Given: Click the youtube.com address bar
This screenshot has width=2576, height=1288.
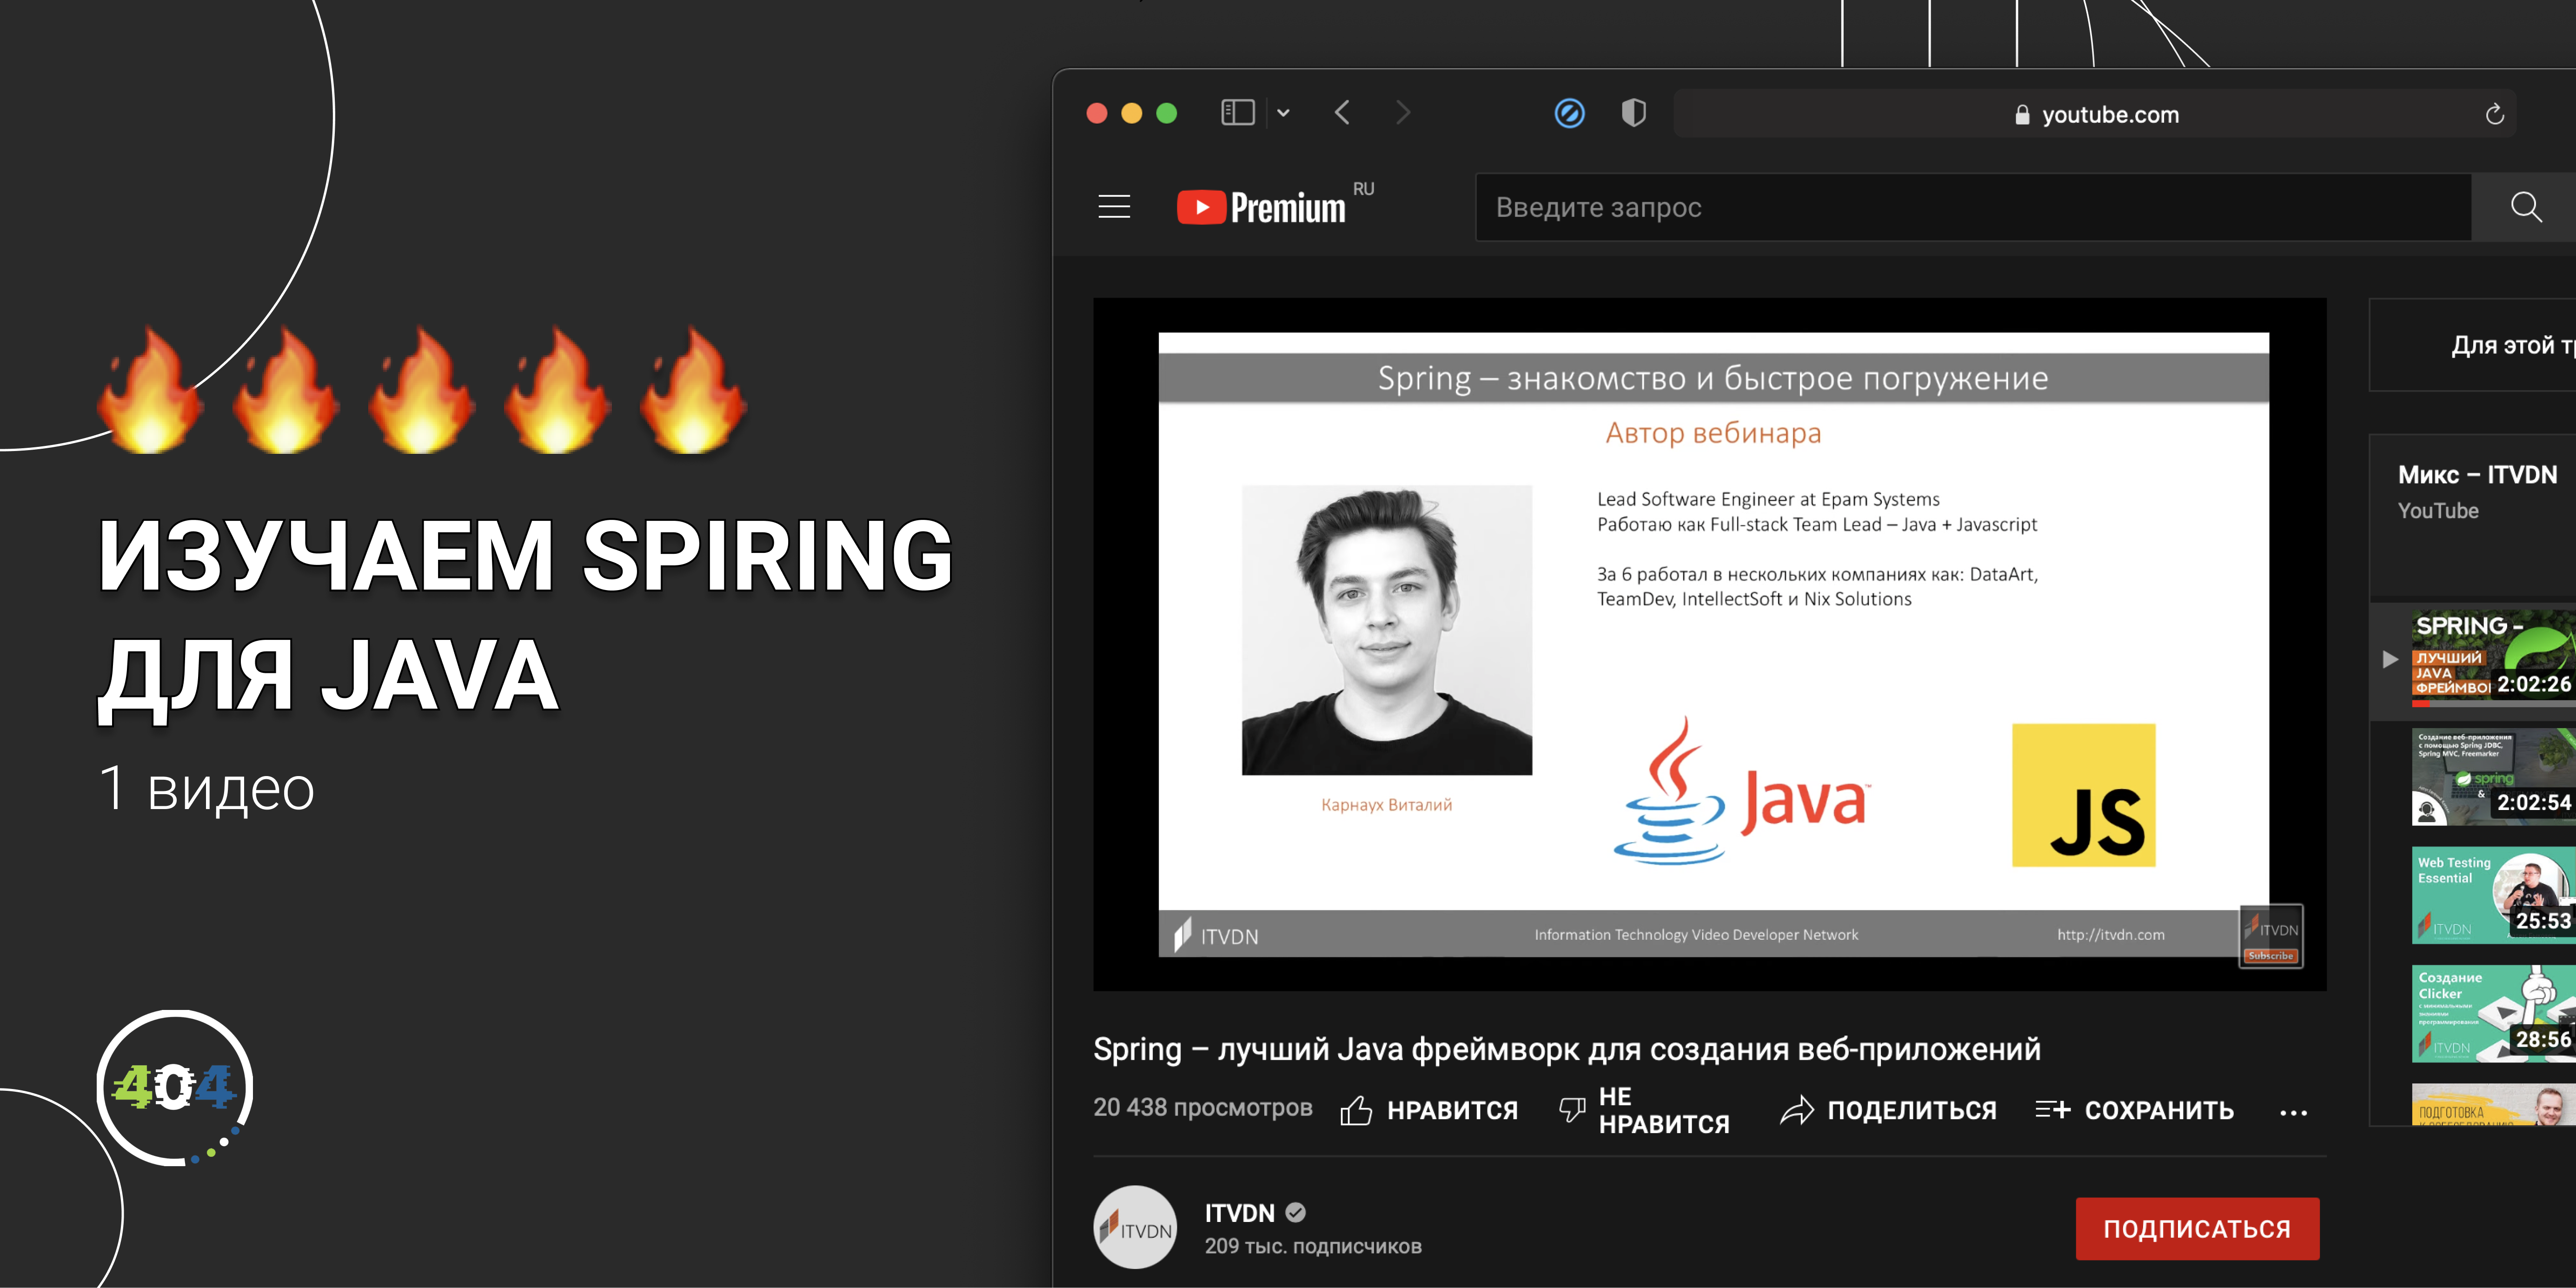Looking at the screenshot, I should 2095,114.
